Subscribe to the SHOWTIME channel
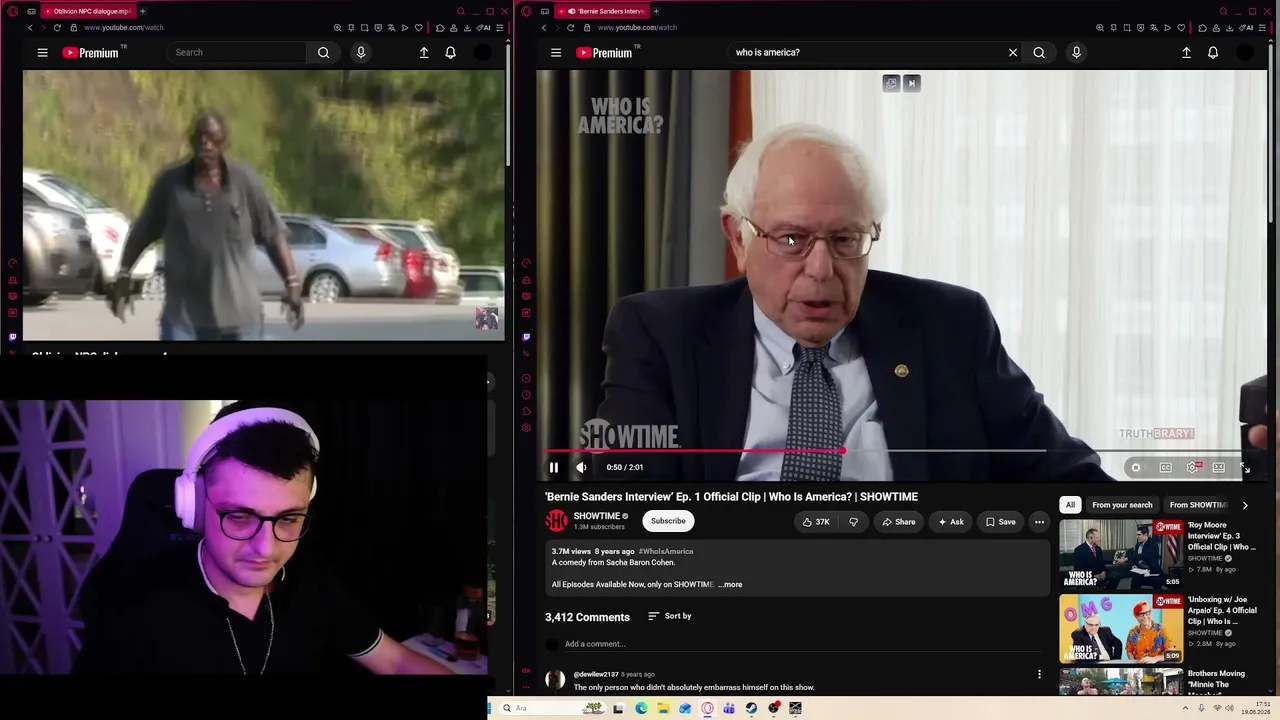Image resolution: width=1280 pixels, height=720 pixels. click(668, 521)
